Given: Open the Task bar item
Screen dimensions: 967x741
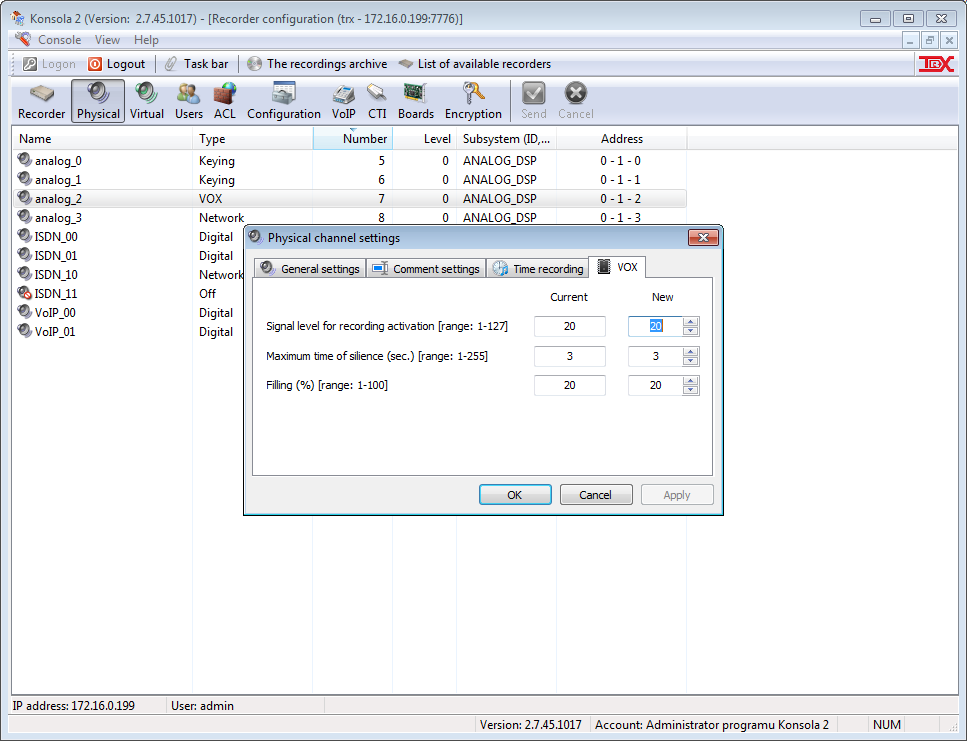Looking at the screenshot, I should [197, 64].
